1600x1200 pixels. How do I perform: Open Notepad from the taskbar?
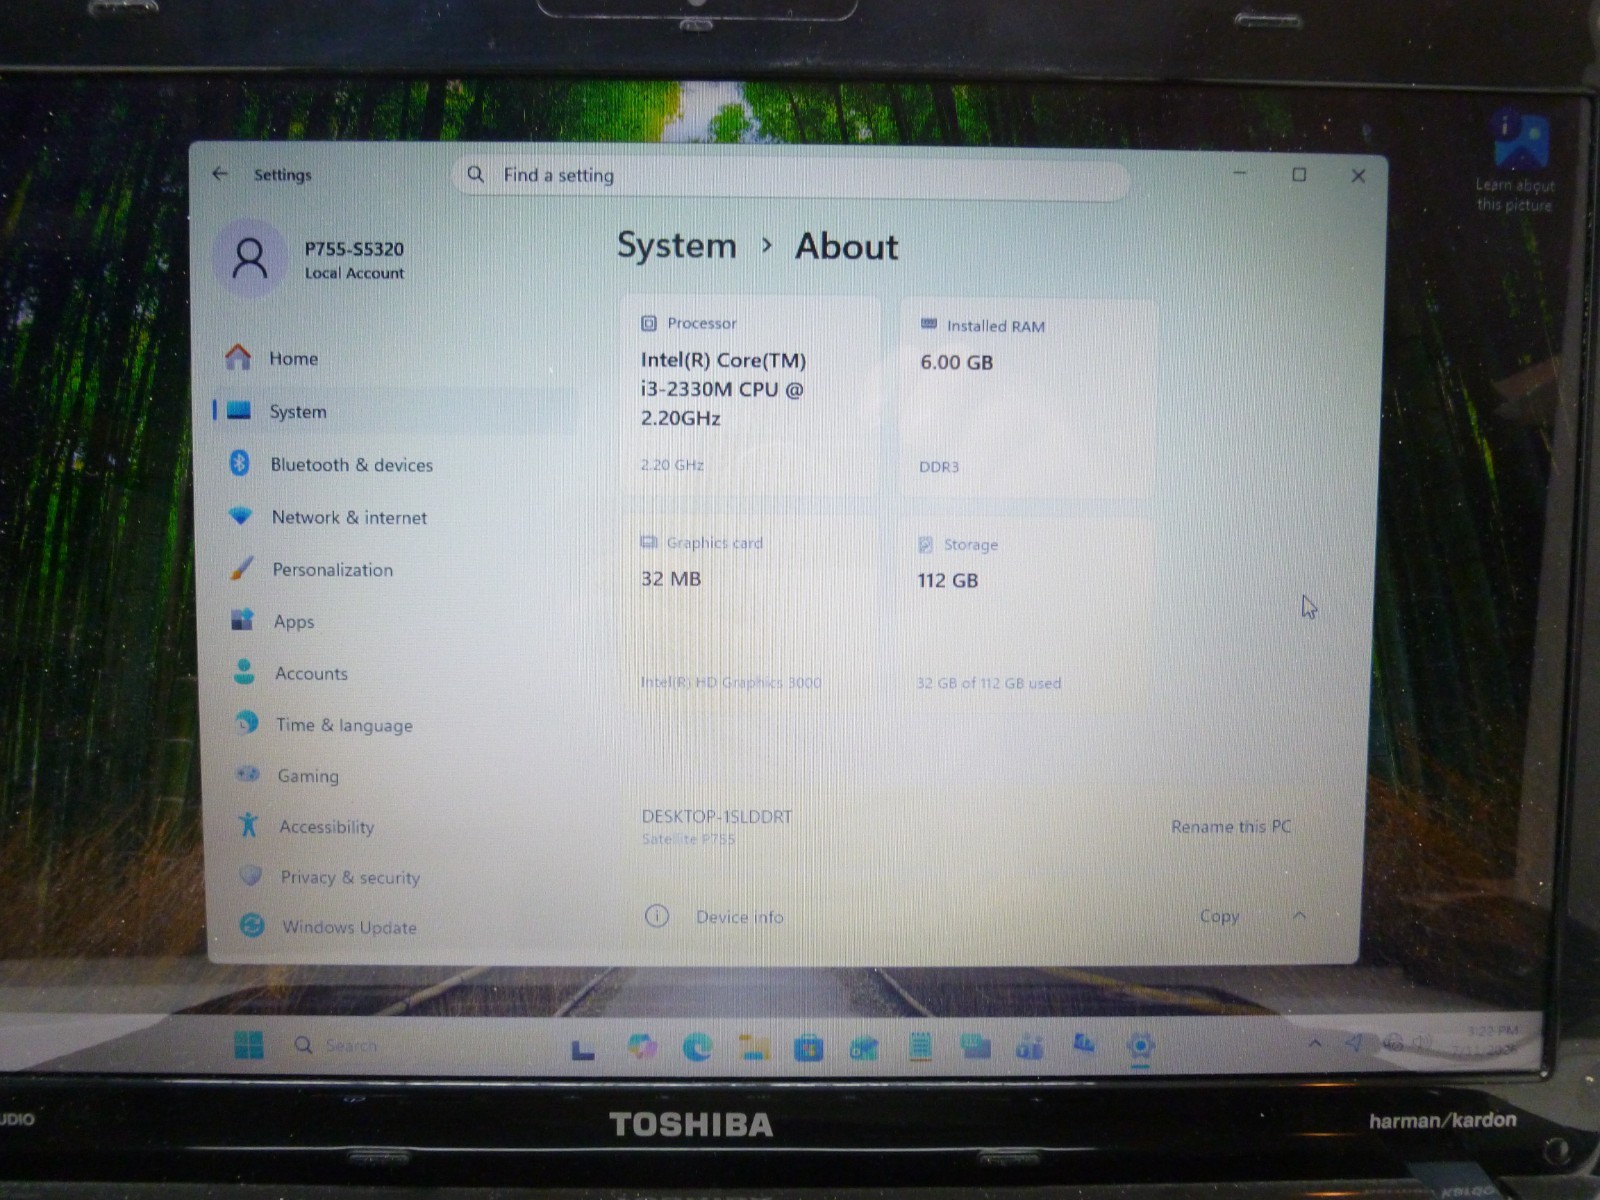pyautogui.click(x=920, y=1047)
